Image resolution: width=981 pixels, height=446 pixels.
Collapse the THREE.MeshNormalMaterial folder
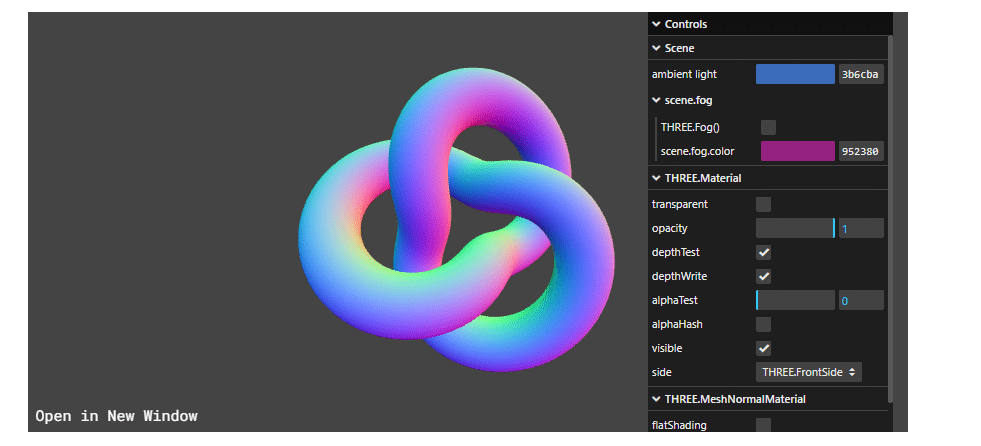point(768,399)
